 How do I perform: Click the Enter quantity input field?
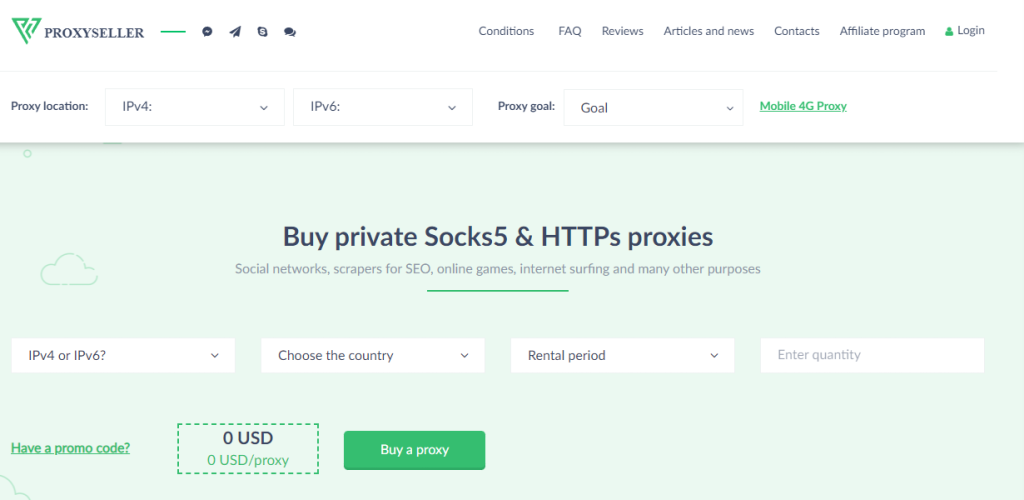pos(872,355)
